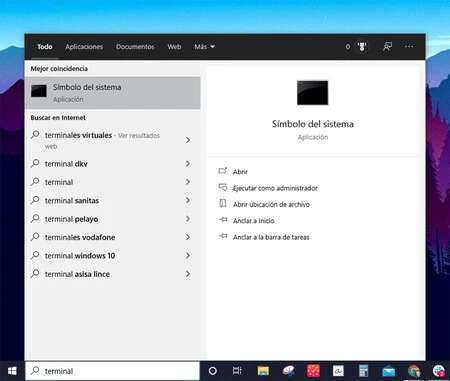Switch to the Documentos tab

135,47
